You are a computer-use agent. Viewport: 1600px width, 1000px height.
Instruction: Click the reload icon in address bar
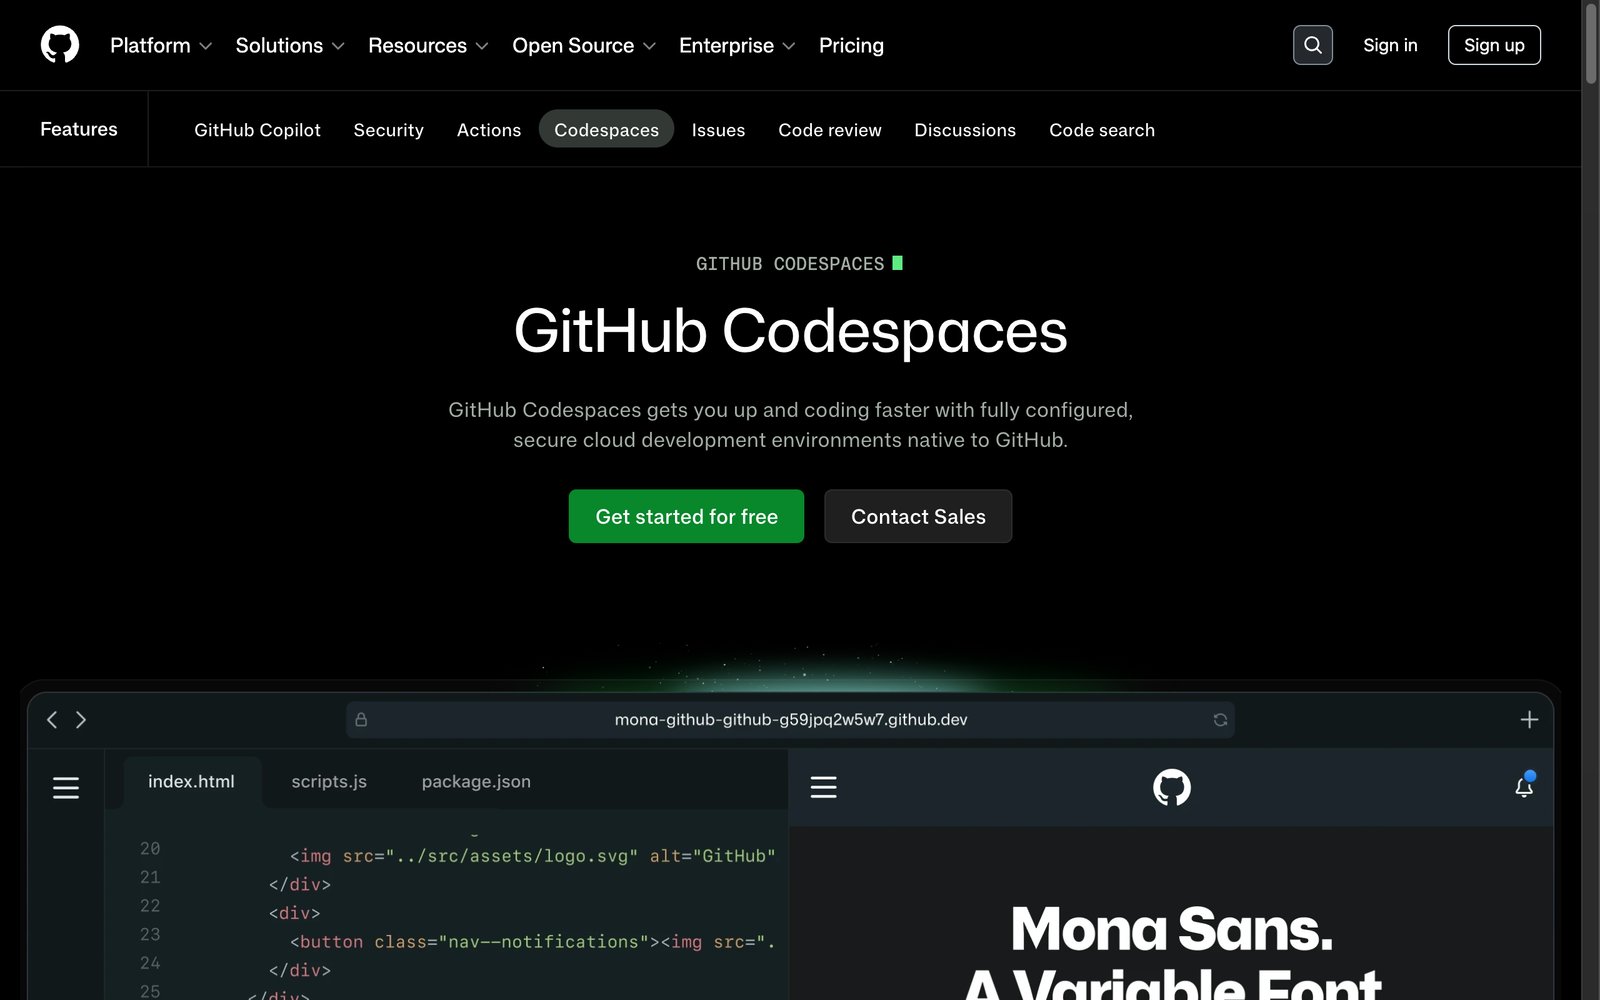pos(1220,720)
